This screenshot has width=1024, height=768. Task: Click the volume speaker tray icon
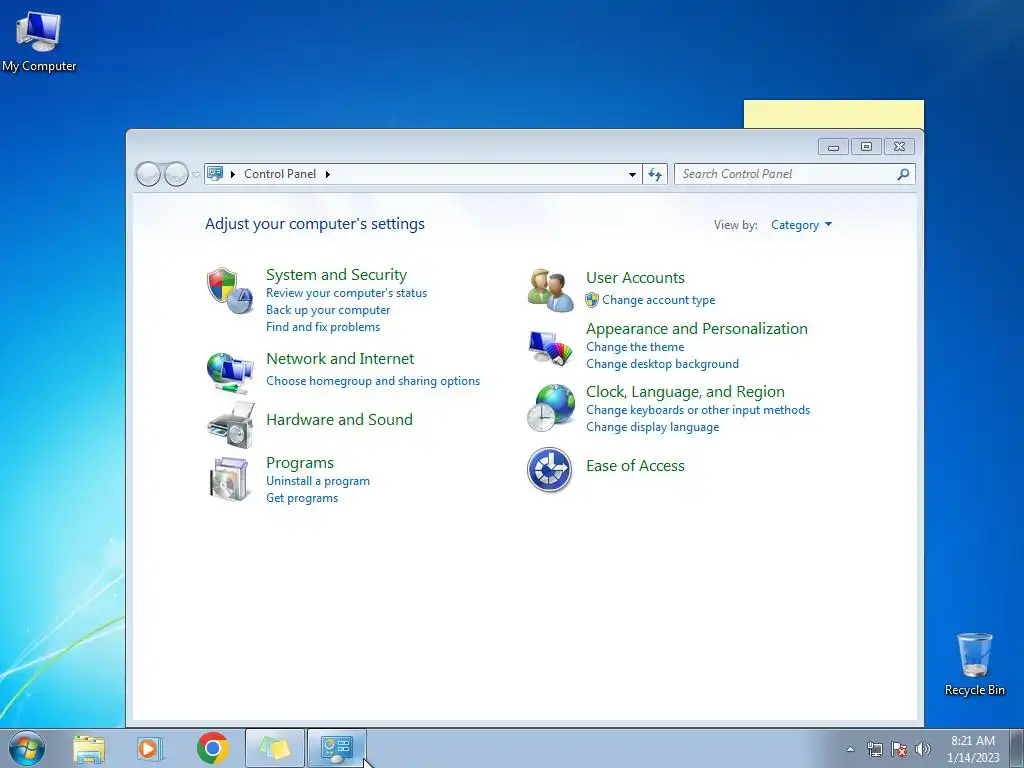click(x=923, y=749)
